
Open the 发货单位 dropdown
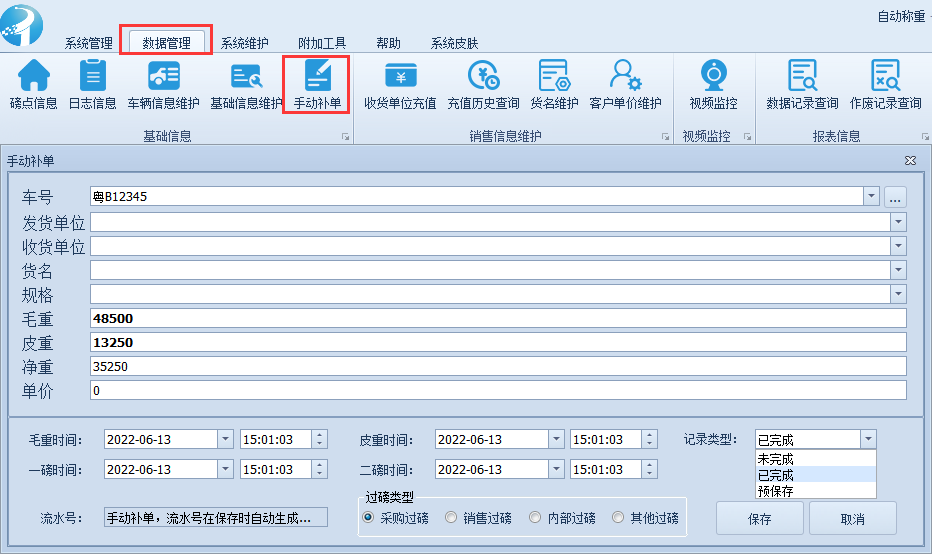pos(898,222)
